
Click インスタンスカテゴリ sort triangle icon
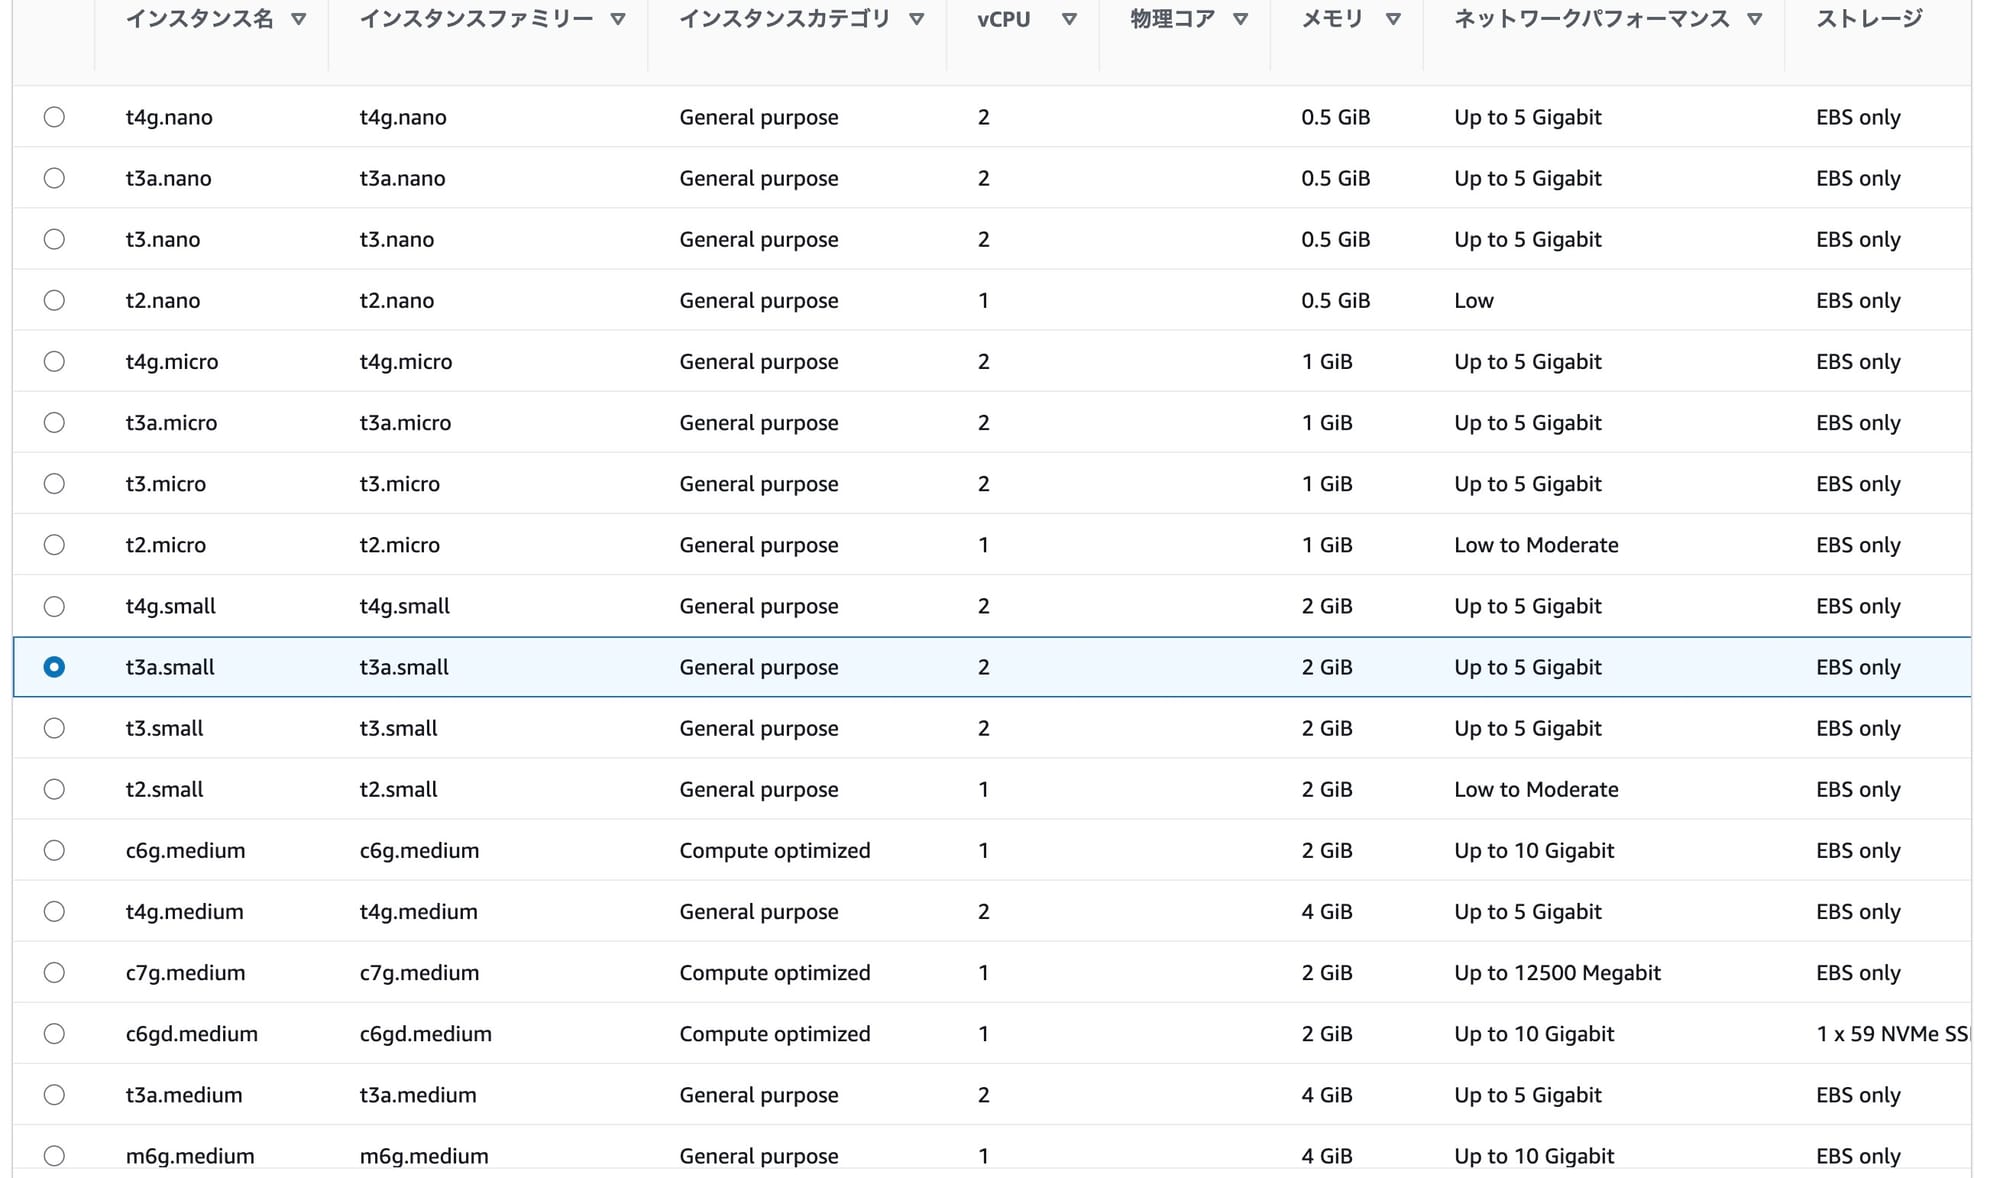coord(916,19)
